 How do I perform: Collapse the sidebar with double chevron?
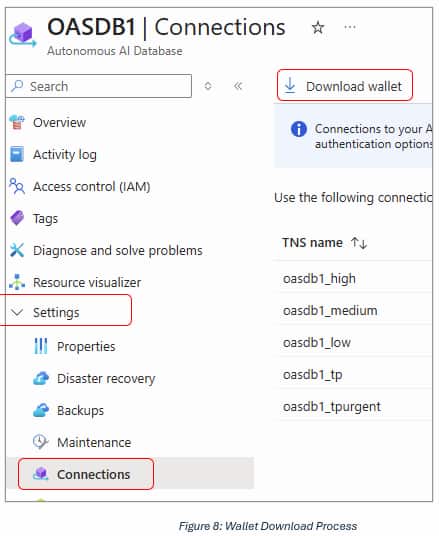point(238,86)
